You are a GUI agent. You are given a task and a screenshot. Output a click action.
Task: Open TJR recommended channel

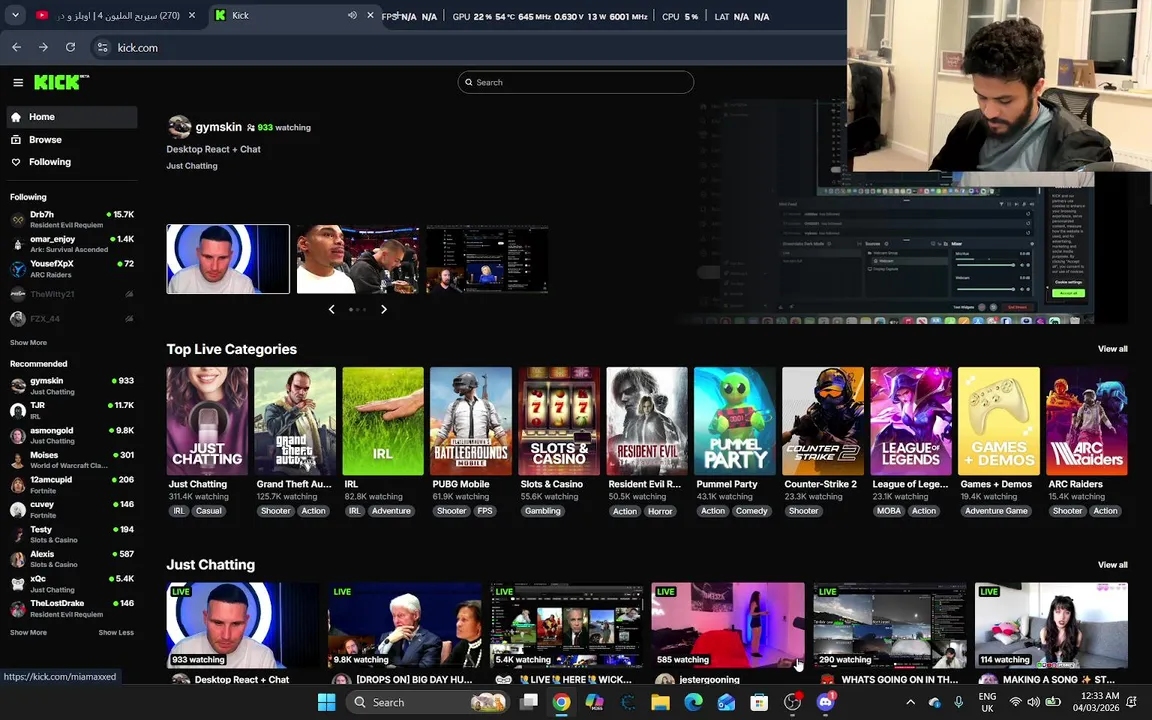click(x=72, y=410)
